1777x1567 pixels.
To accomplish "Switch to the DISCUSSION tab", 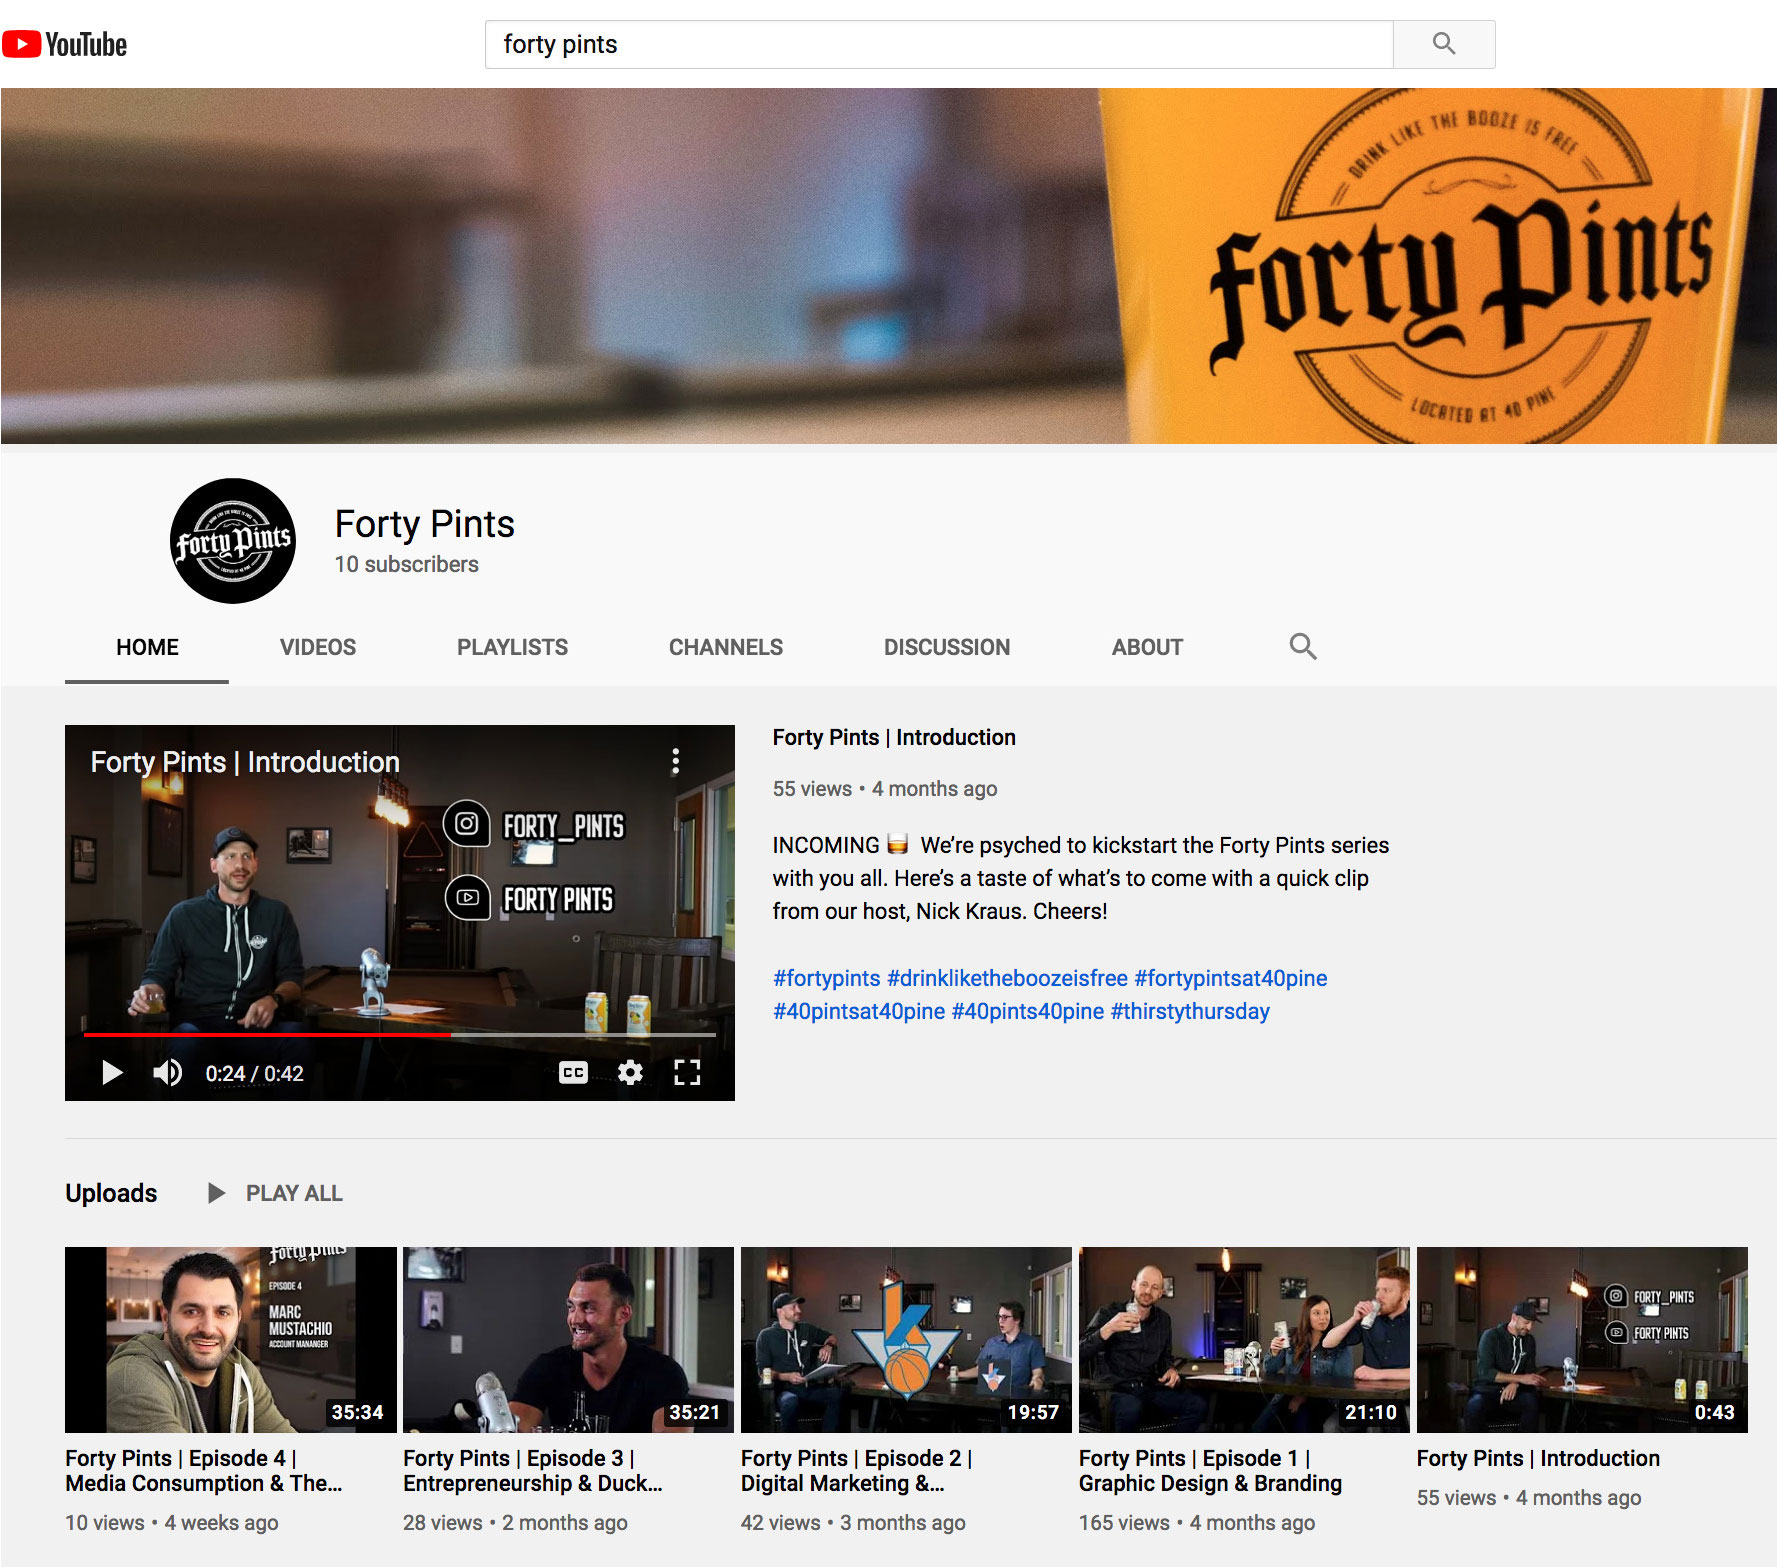I will [x=947, y=647].
